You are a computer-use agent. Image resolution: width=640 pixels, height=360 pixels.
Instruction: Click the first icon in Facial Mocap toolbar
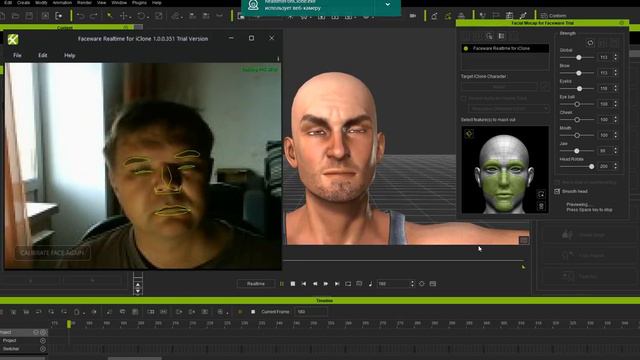(489, 36)
